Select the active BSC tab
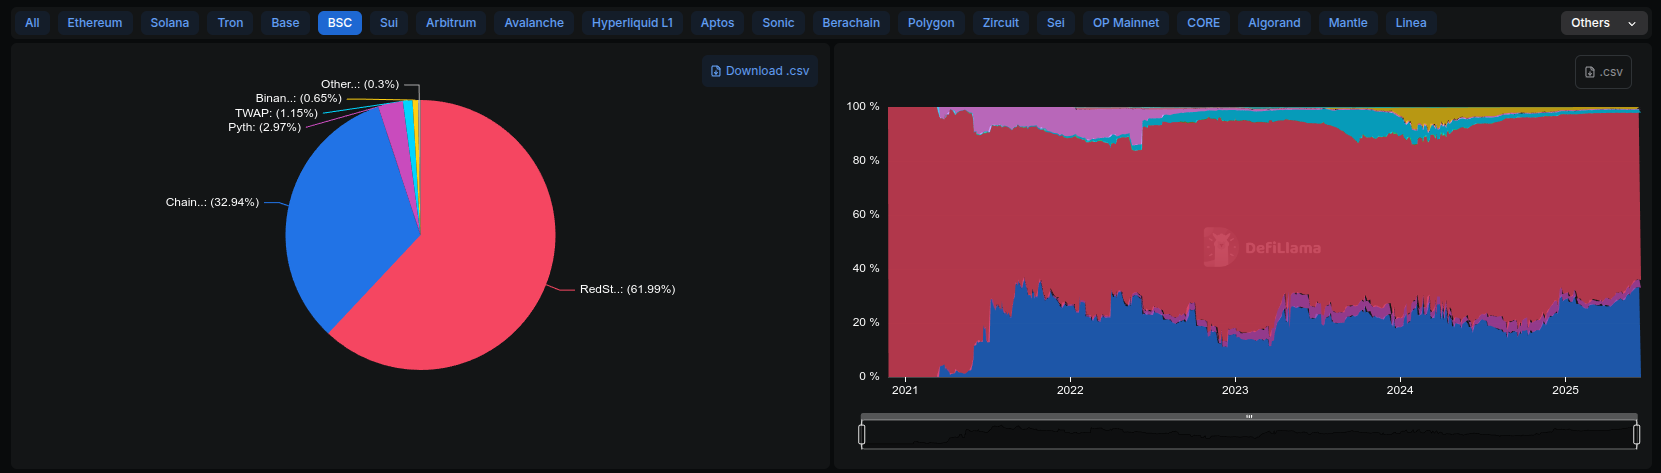Viewport: 1661px width, 473px height. (x=340, y=23)
